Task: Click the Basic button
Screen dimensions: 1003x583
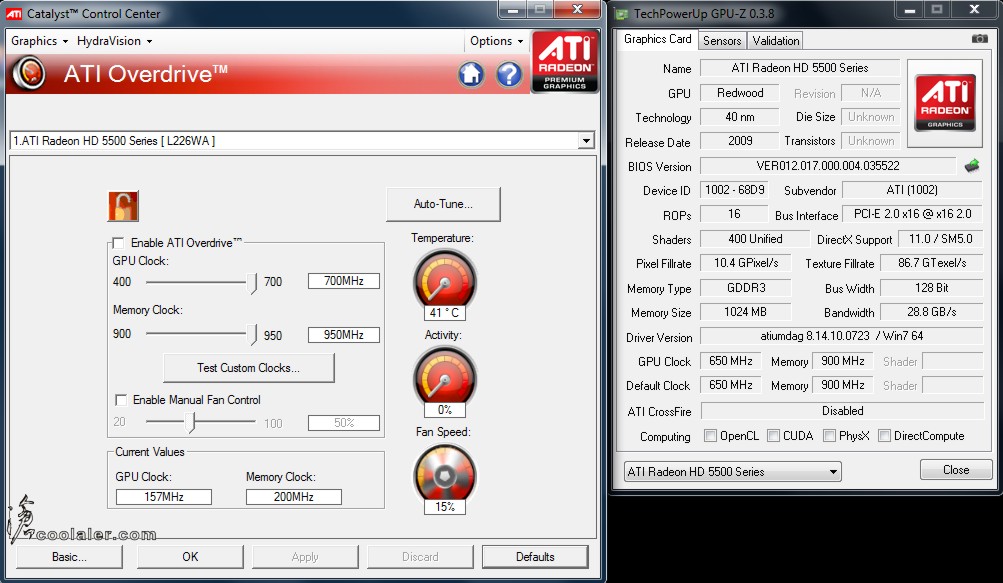Action: 69,557
